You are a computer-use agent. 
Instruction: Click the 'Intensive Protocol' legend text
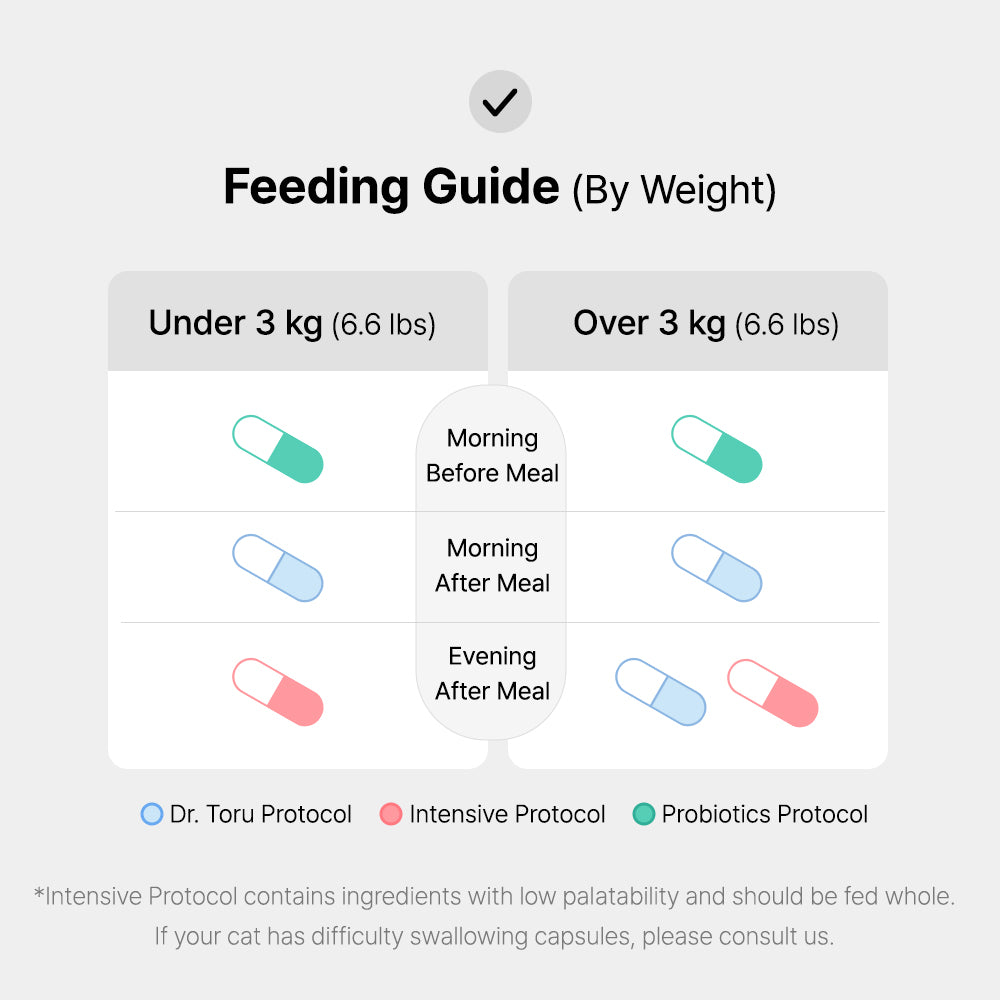pyautogui.click(x=507, y=815)
